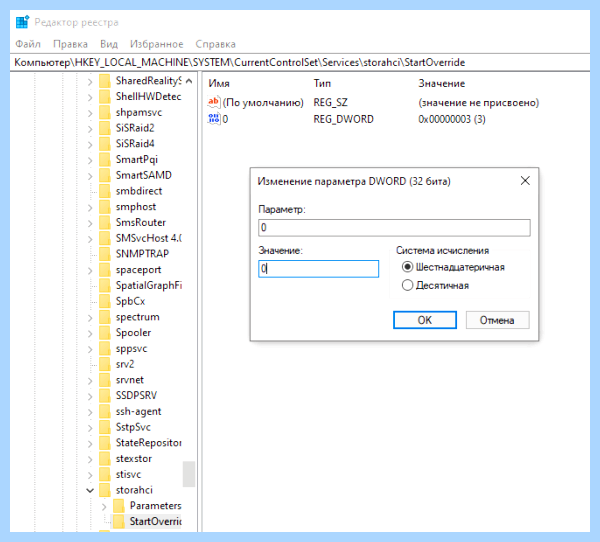Click the SiSRaid2 folder icon
Image resolution: width=600 pixels, height=542 pixels.
(104, 128)
